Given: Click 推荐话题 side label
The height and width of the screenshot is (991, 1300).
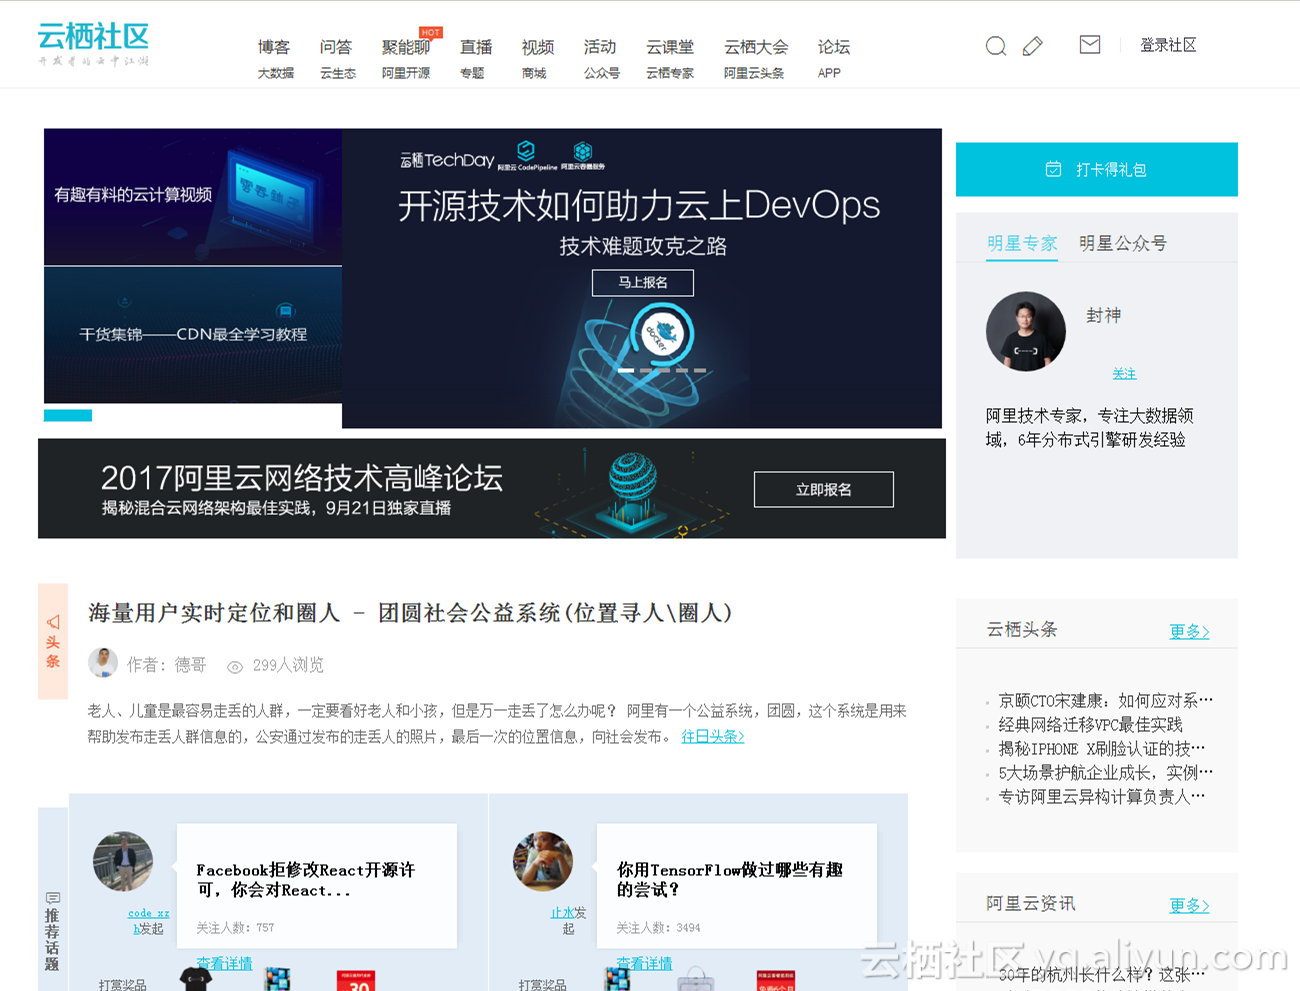Looking at the screenshot, I should click(53, 932).
